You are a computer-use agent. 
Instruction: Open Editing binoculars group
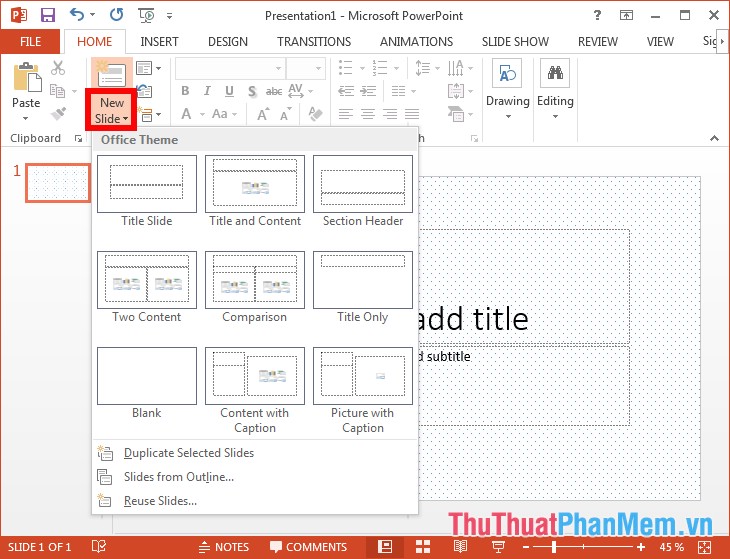click(555, 89)
